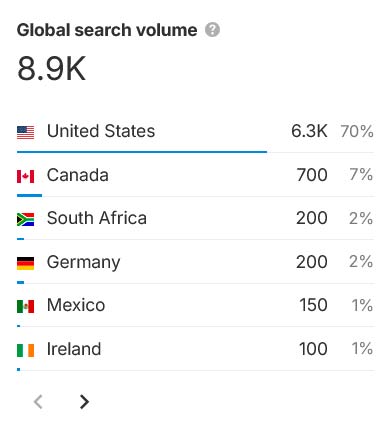
Task: Select the Germany country name
Action: (x=83, y=262)
